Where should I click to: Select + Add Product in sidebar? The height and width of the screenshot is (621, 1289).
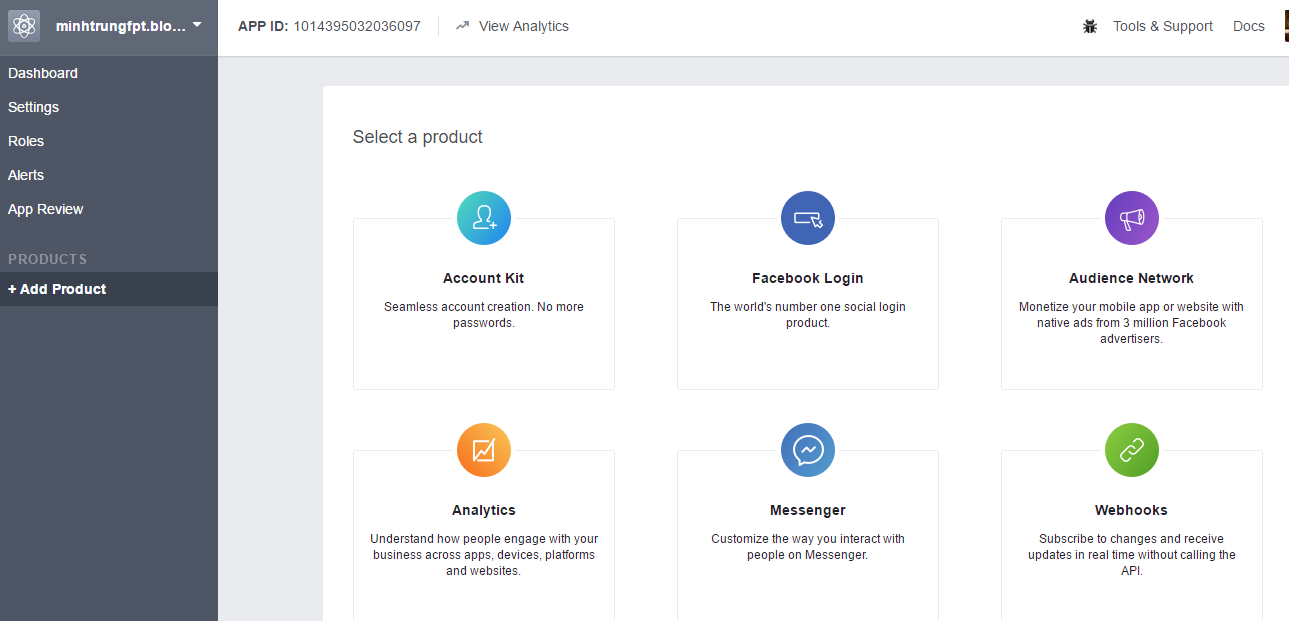[109, 289]
